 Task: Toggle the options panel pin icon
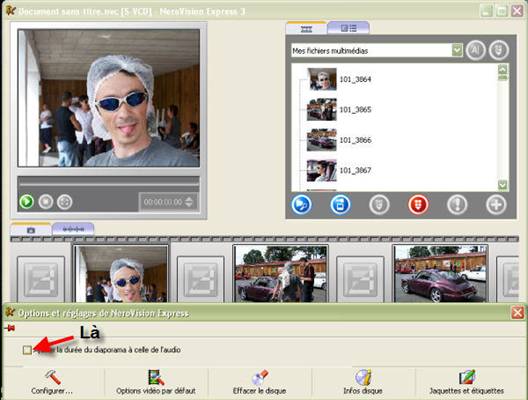click(10, 328)
